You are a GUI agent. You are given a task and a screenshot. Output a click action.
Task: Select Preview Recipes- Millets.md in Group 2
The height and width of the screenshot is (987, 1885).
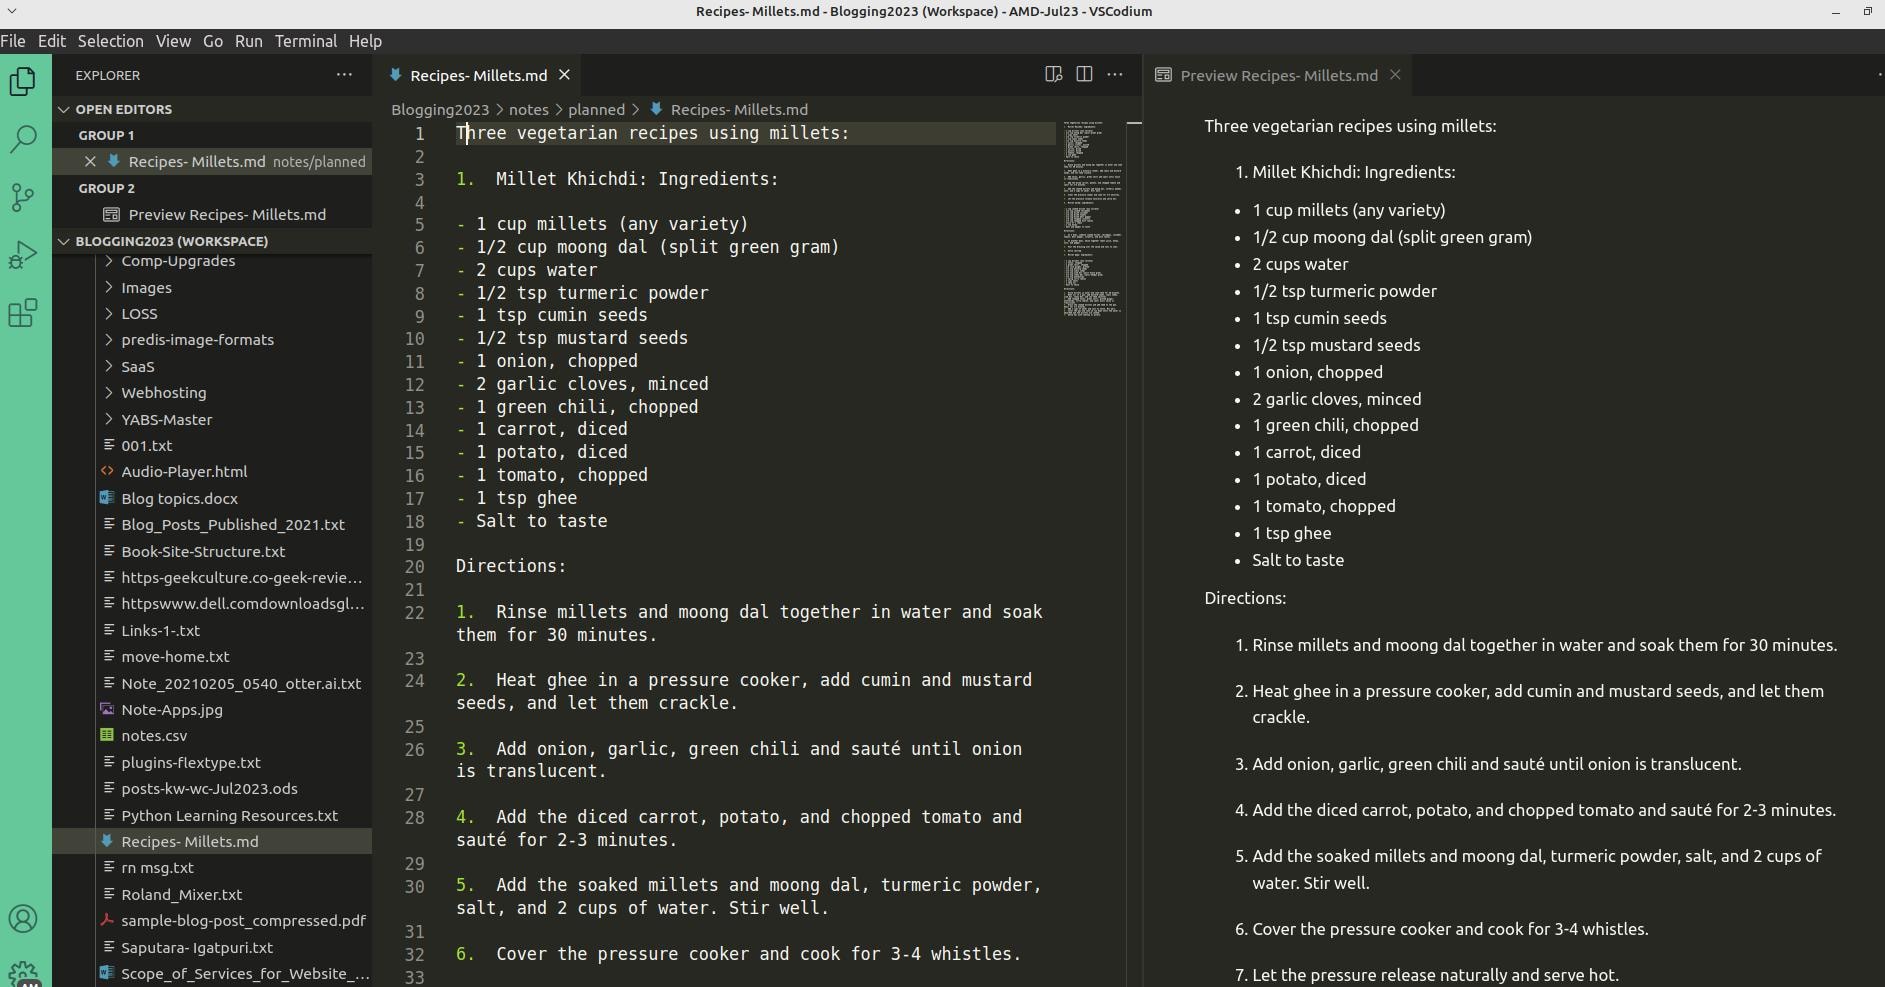click(227, 214)
